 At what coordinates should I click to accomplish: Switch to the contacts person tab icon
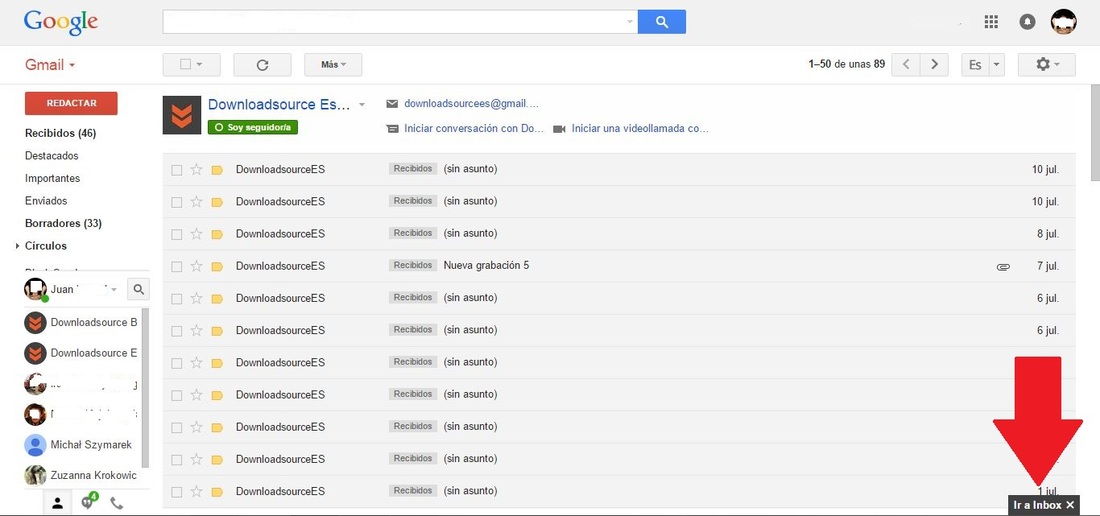click(58, 503)
